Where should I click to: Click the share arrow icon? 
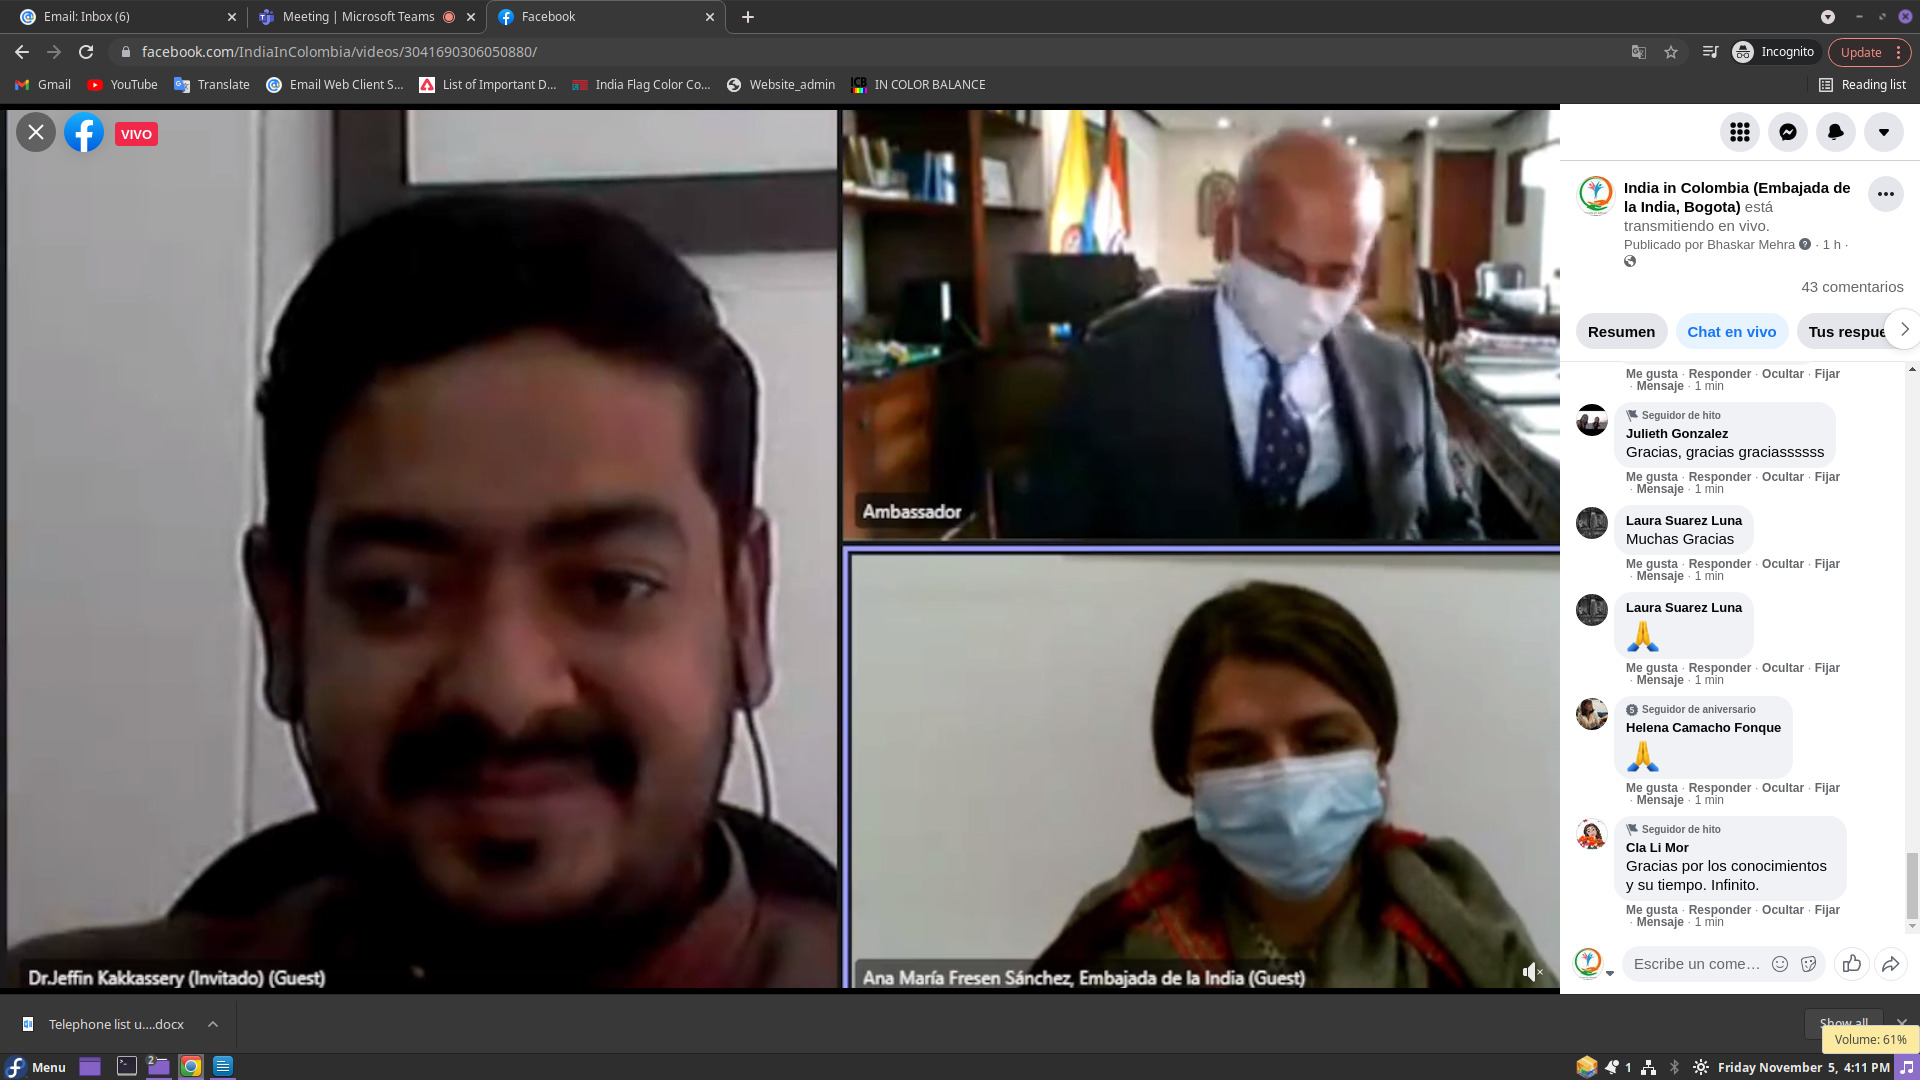(1890, 964)
